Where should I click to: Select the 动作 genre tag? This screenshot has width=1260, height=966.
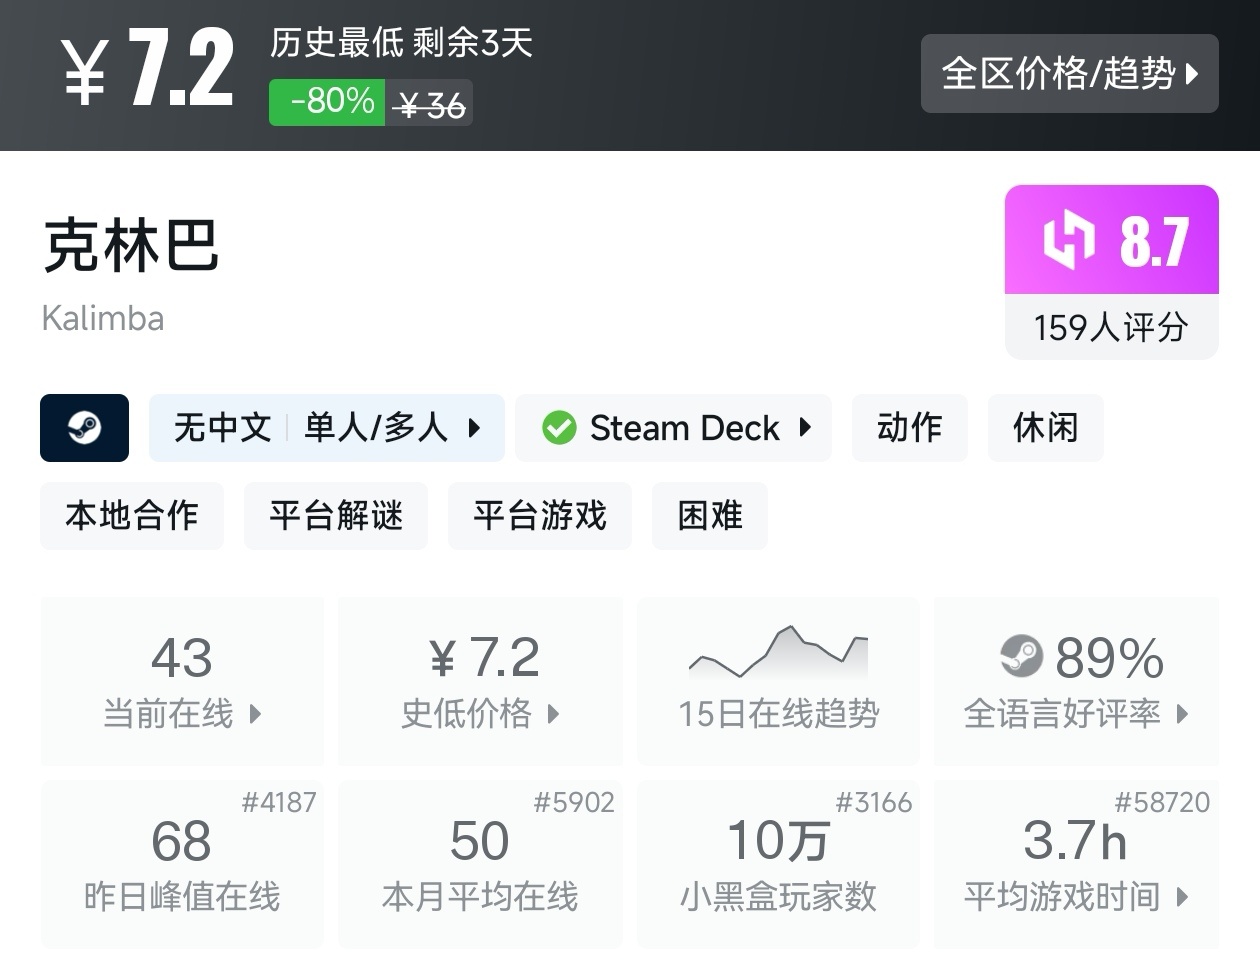pos(909,428)
